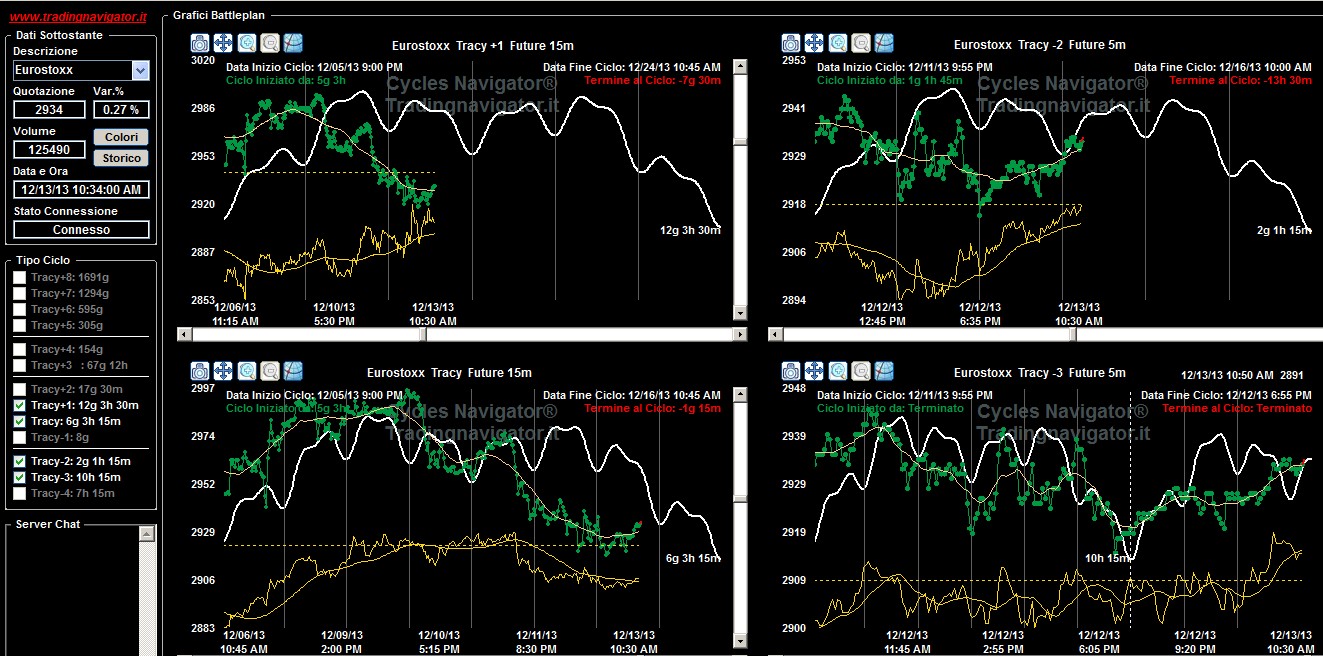The image size is (1323, 656).
Task: Enable the Tracy+3: 67g 12h cycle checkbox
Action: (19, 365)
